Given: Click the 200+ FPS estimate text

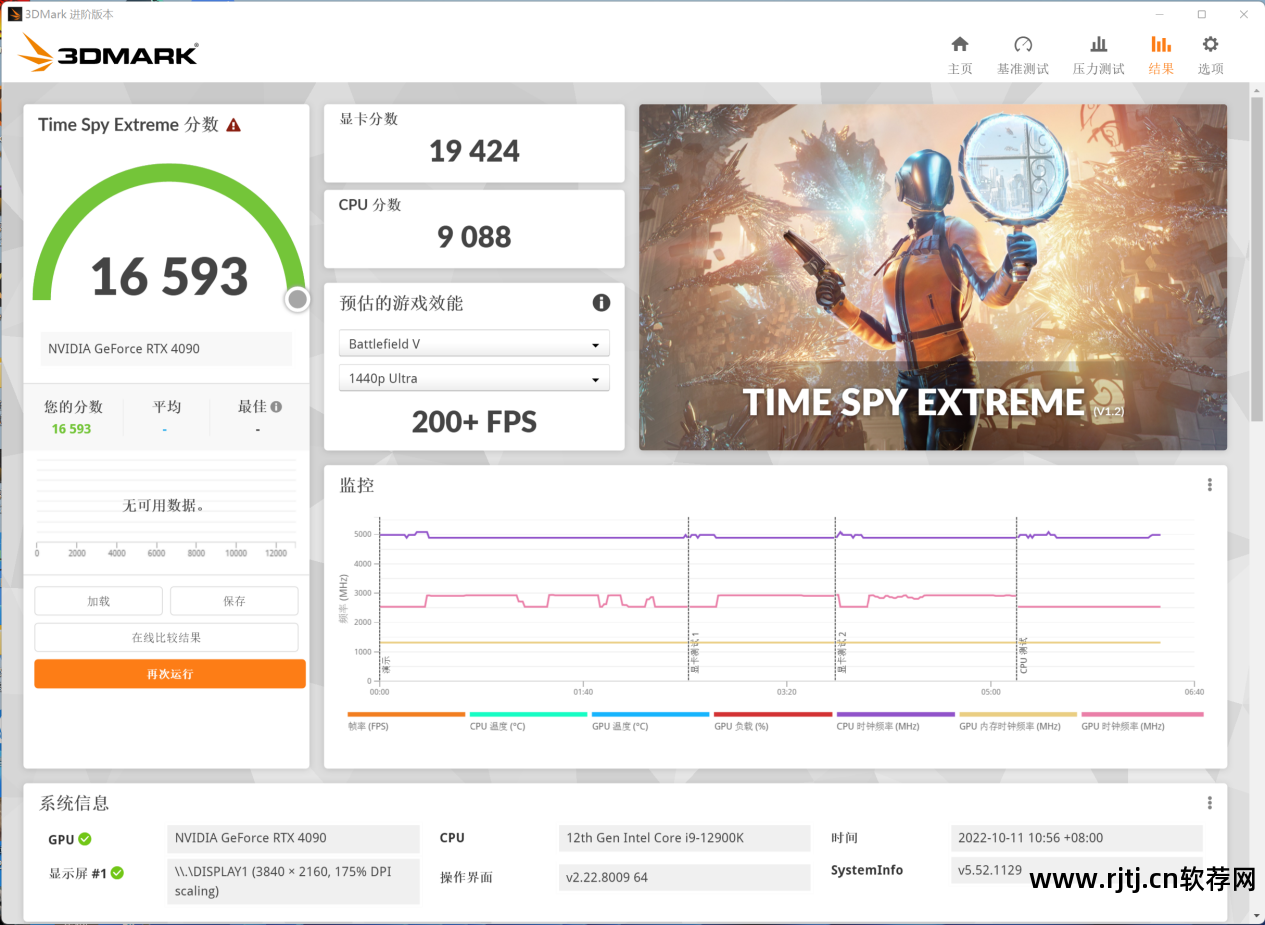Looking at the screenshot, I should (x=474, y=422).
